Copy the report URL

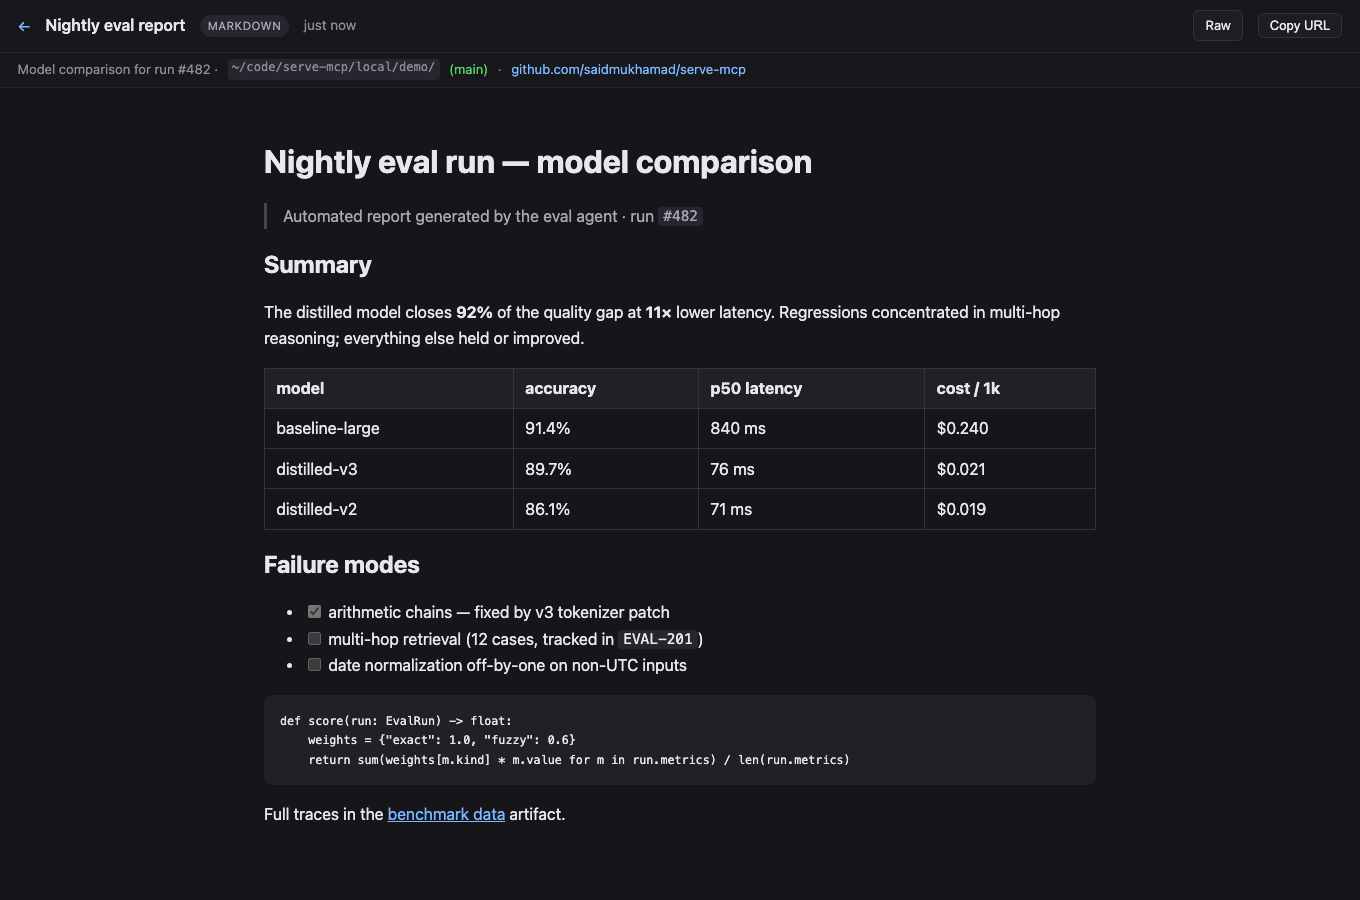[1299, 26]
